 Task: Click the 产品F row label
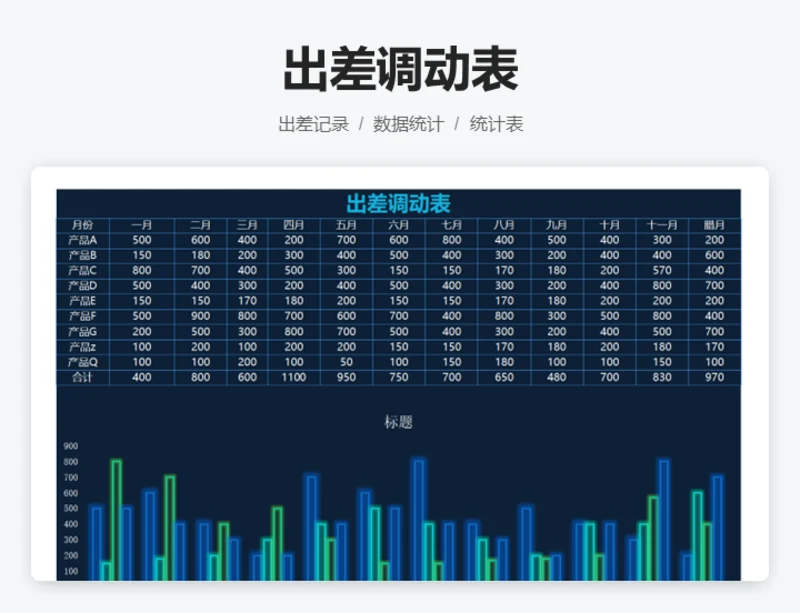coord(83,316)
